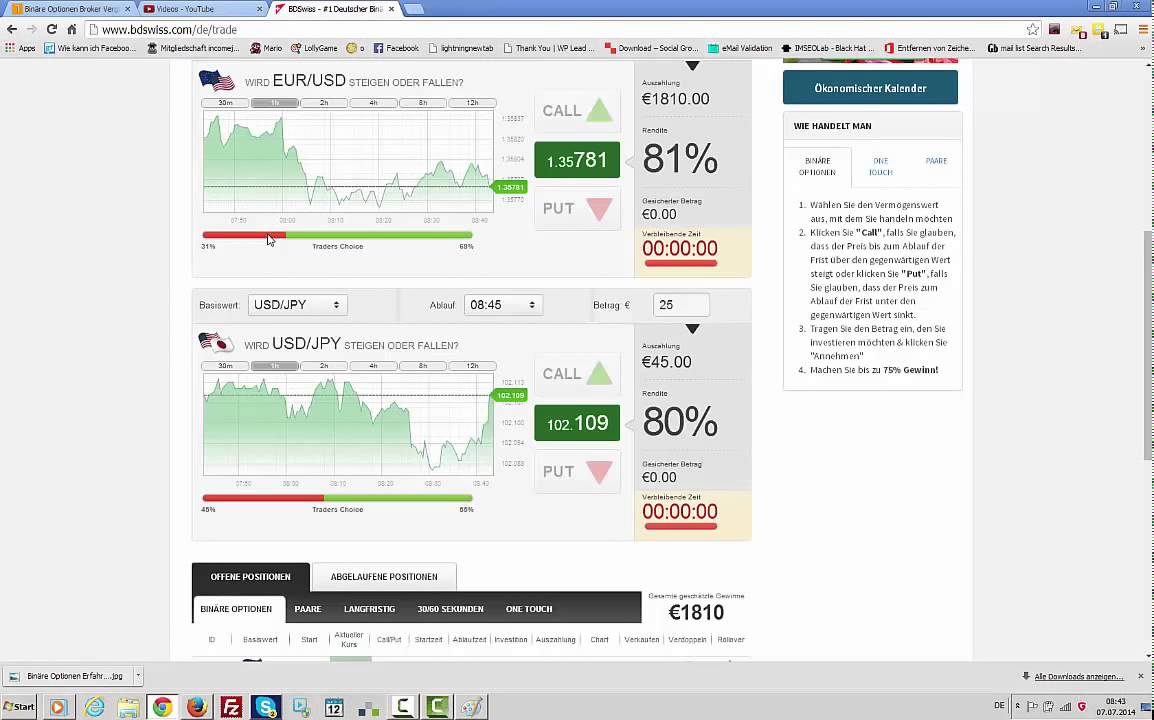Click the USD/JPY price 102.109 button
This screenshot has height=720, width=1154.
click(x=577, y=423)
